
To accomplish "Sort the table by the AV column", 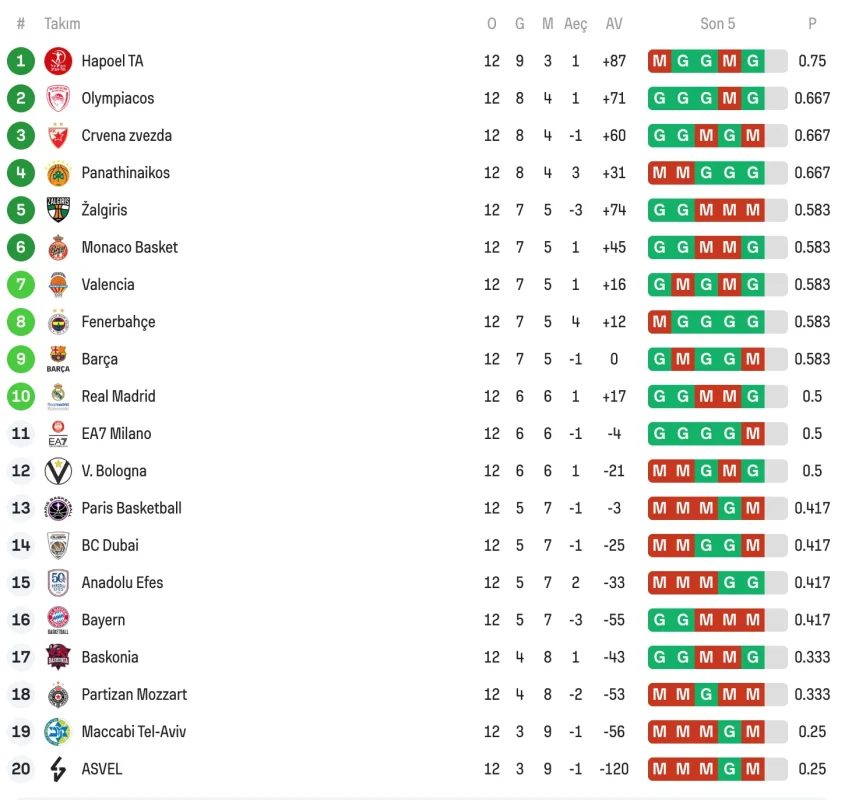I will [x=614, y=24].
